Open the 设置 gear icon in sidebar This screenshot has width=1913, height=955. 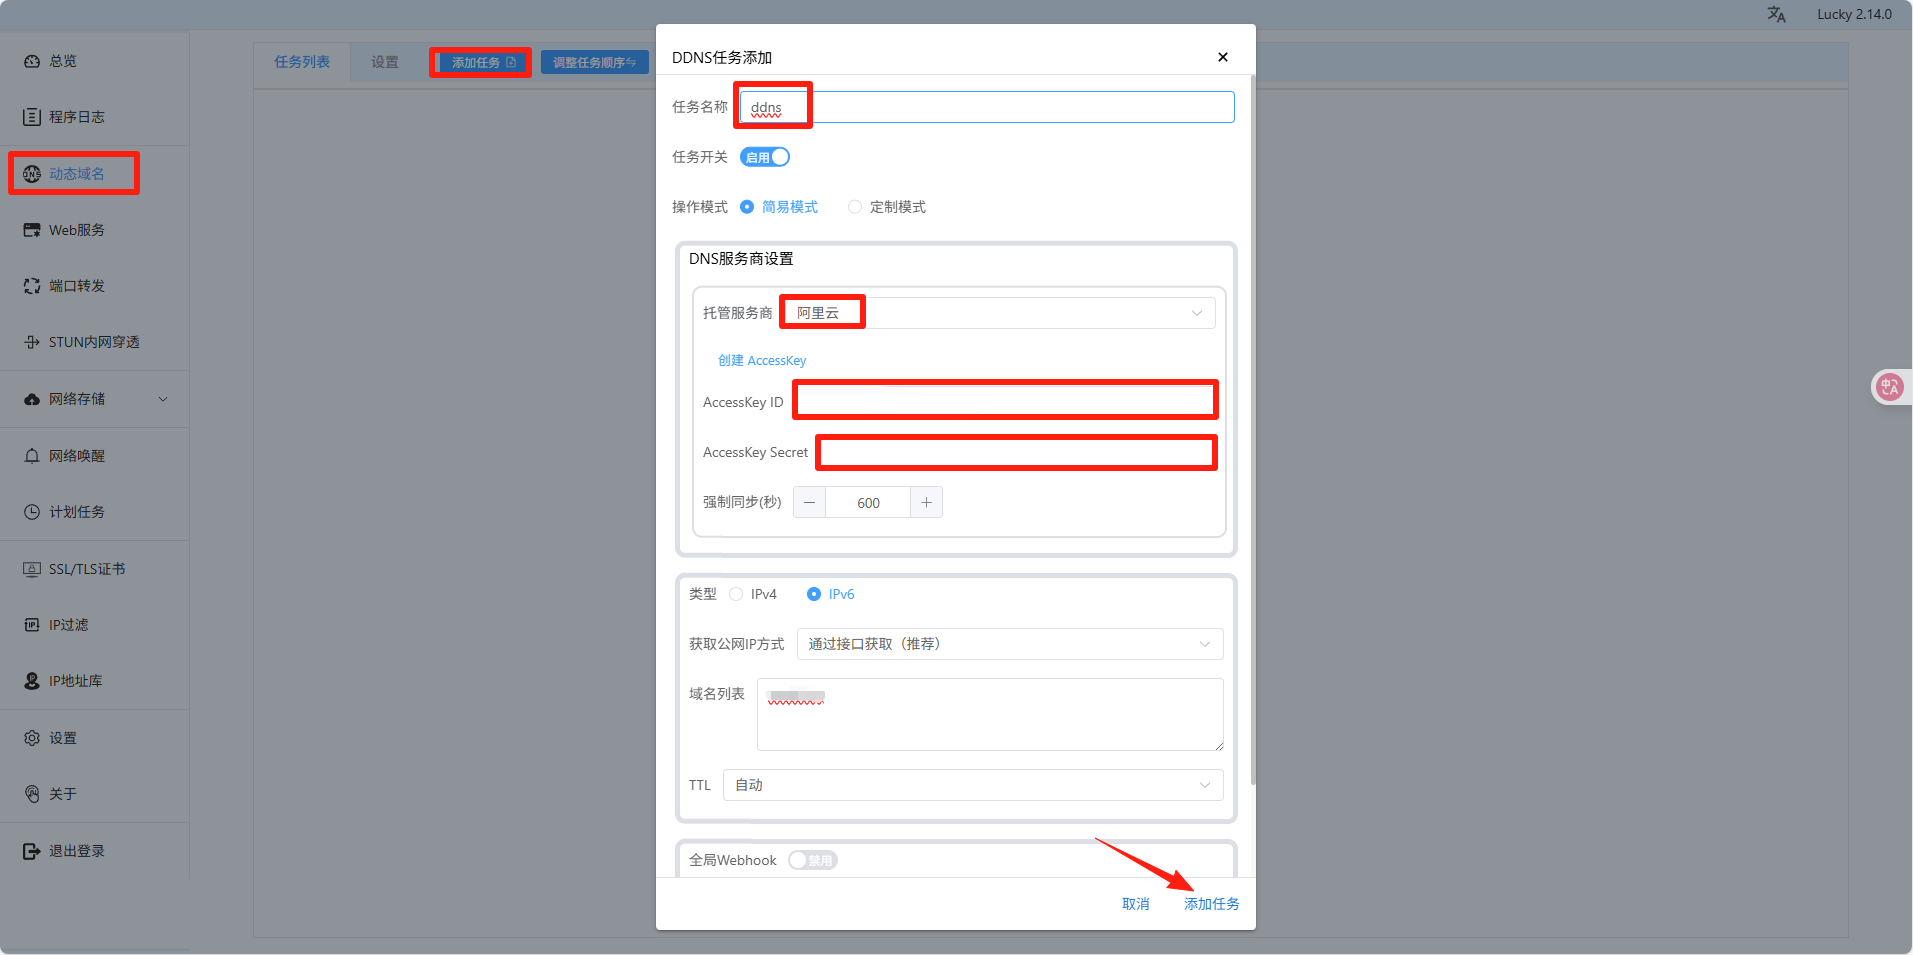click(x=32, y=738)
